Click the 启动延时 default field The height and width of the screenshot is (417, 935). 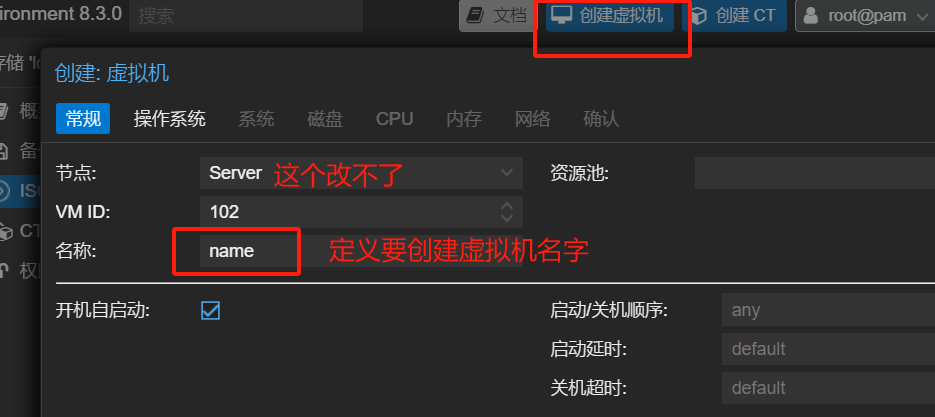(828, 349)
